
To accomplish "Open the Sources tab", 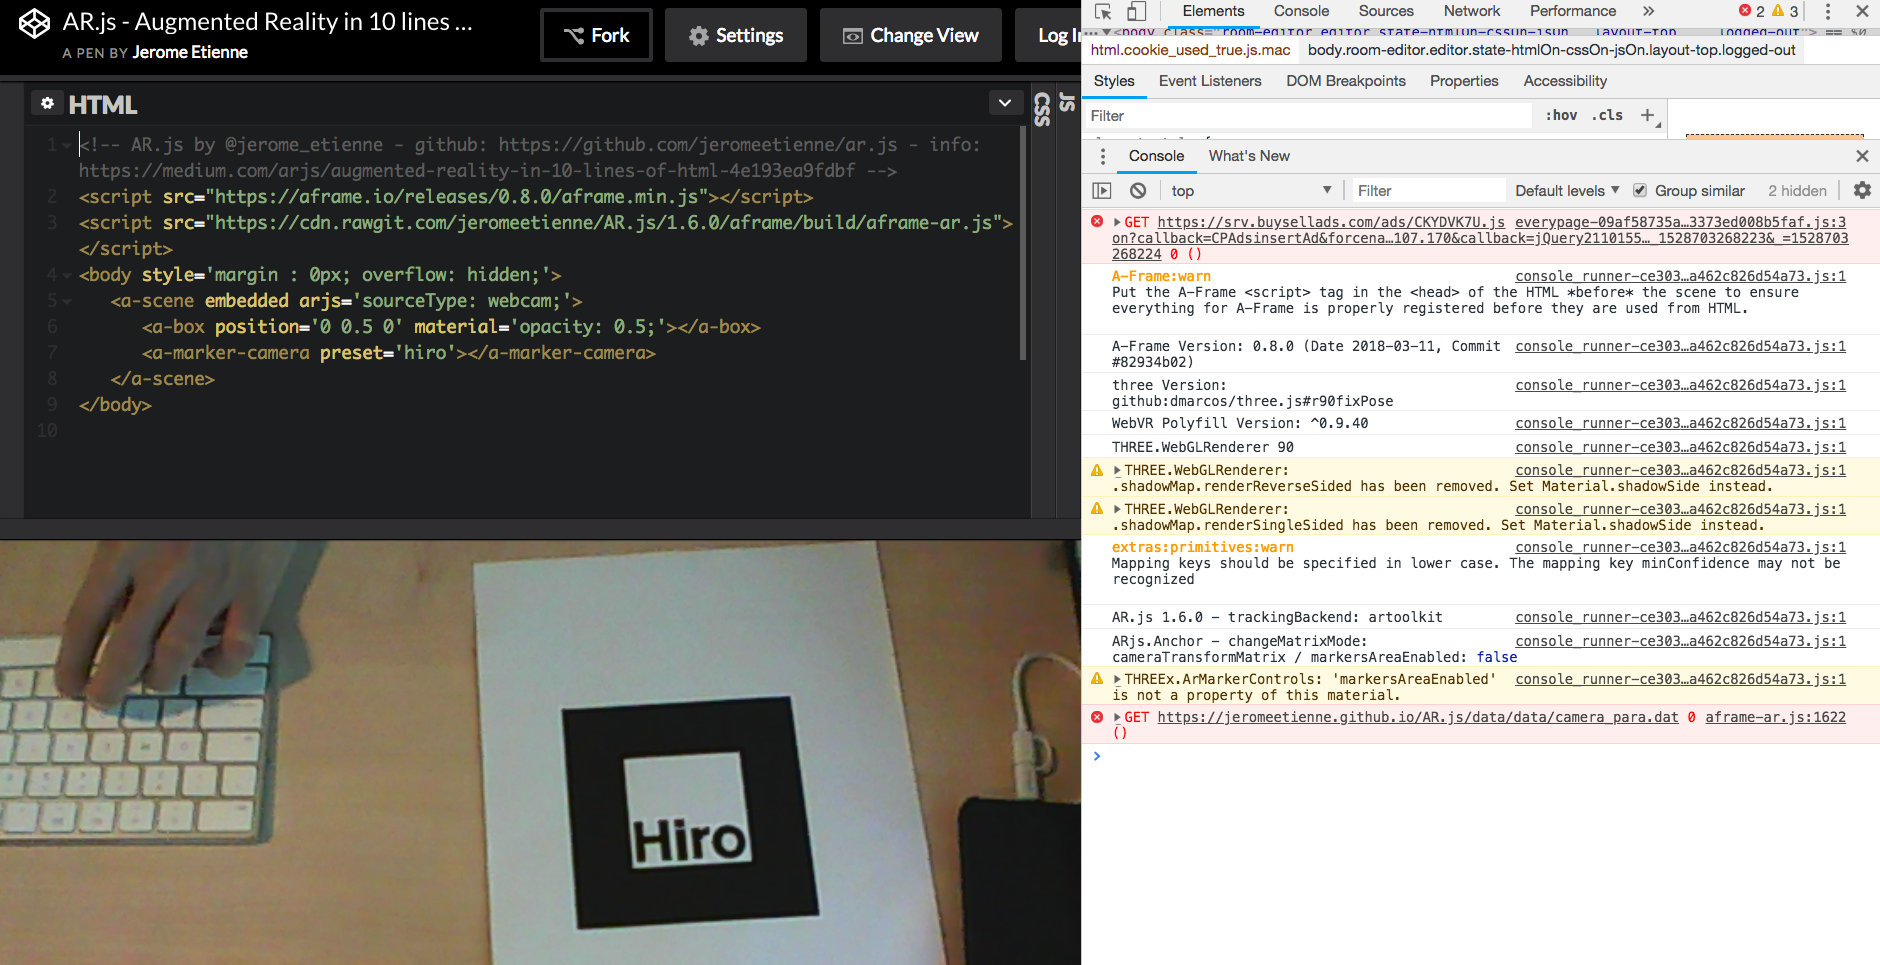I will 1386,11.
